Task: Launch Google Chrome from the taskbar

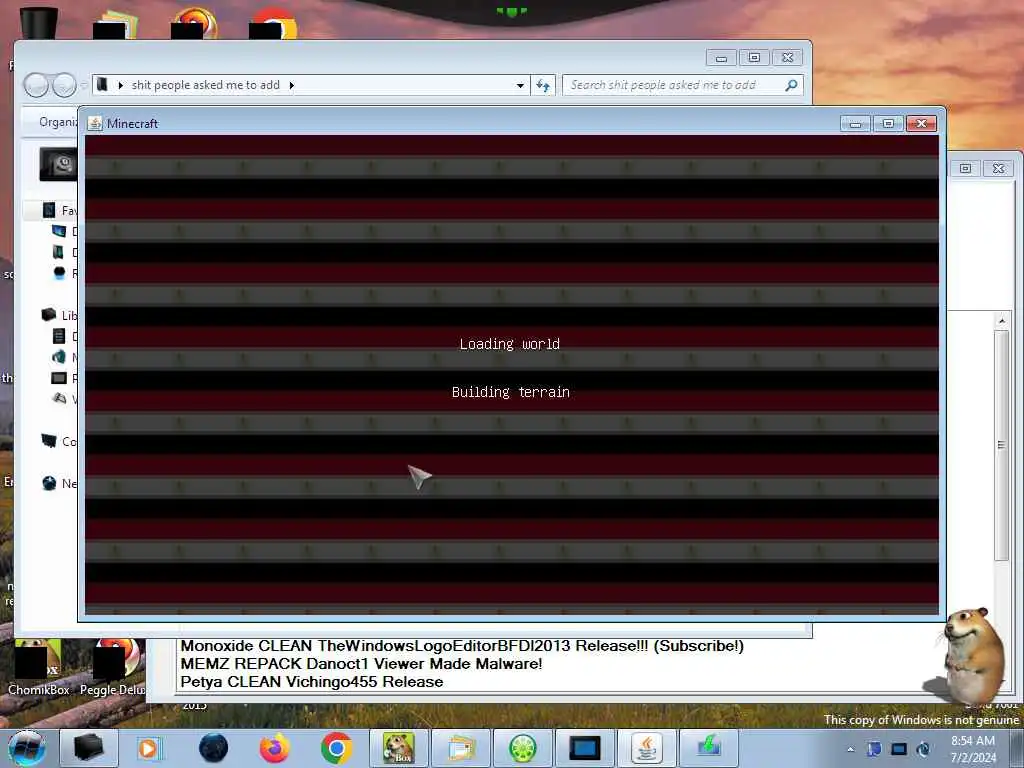Action: pyautogui.click(x=336, y=748)
